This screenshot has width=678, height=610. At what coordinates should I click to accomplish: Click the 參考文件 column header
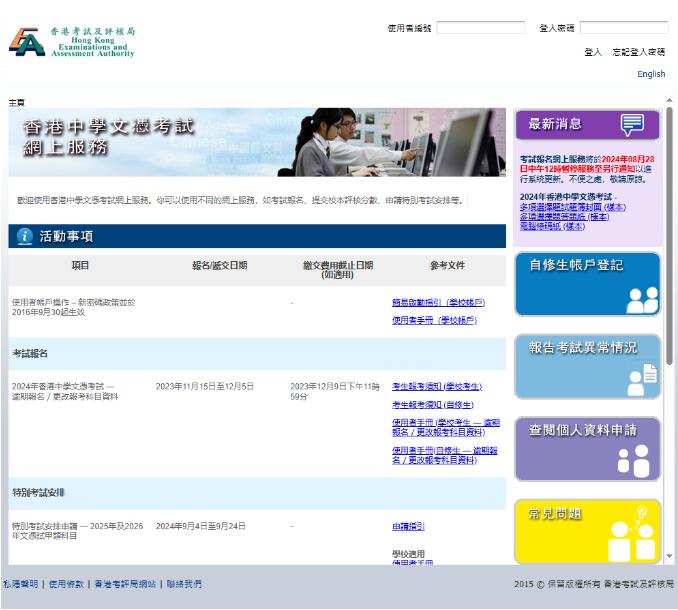point(447,265)
